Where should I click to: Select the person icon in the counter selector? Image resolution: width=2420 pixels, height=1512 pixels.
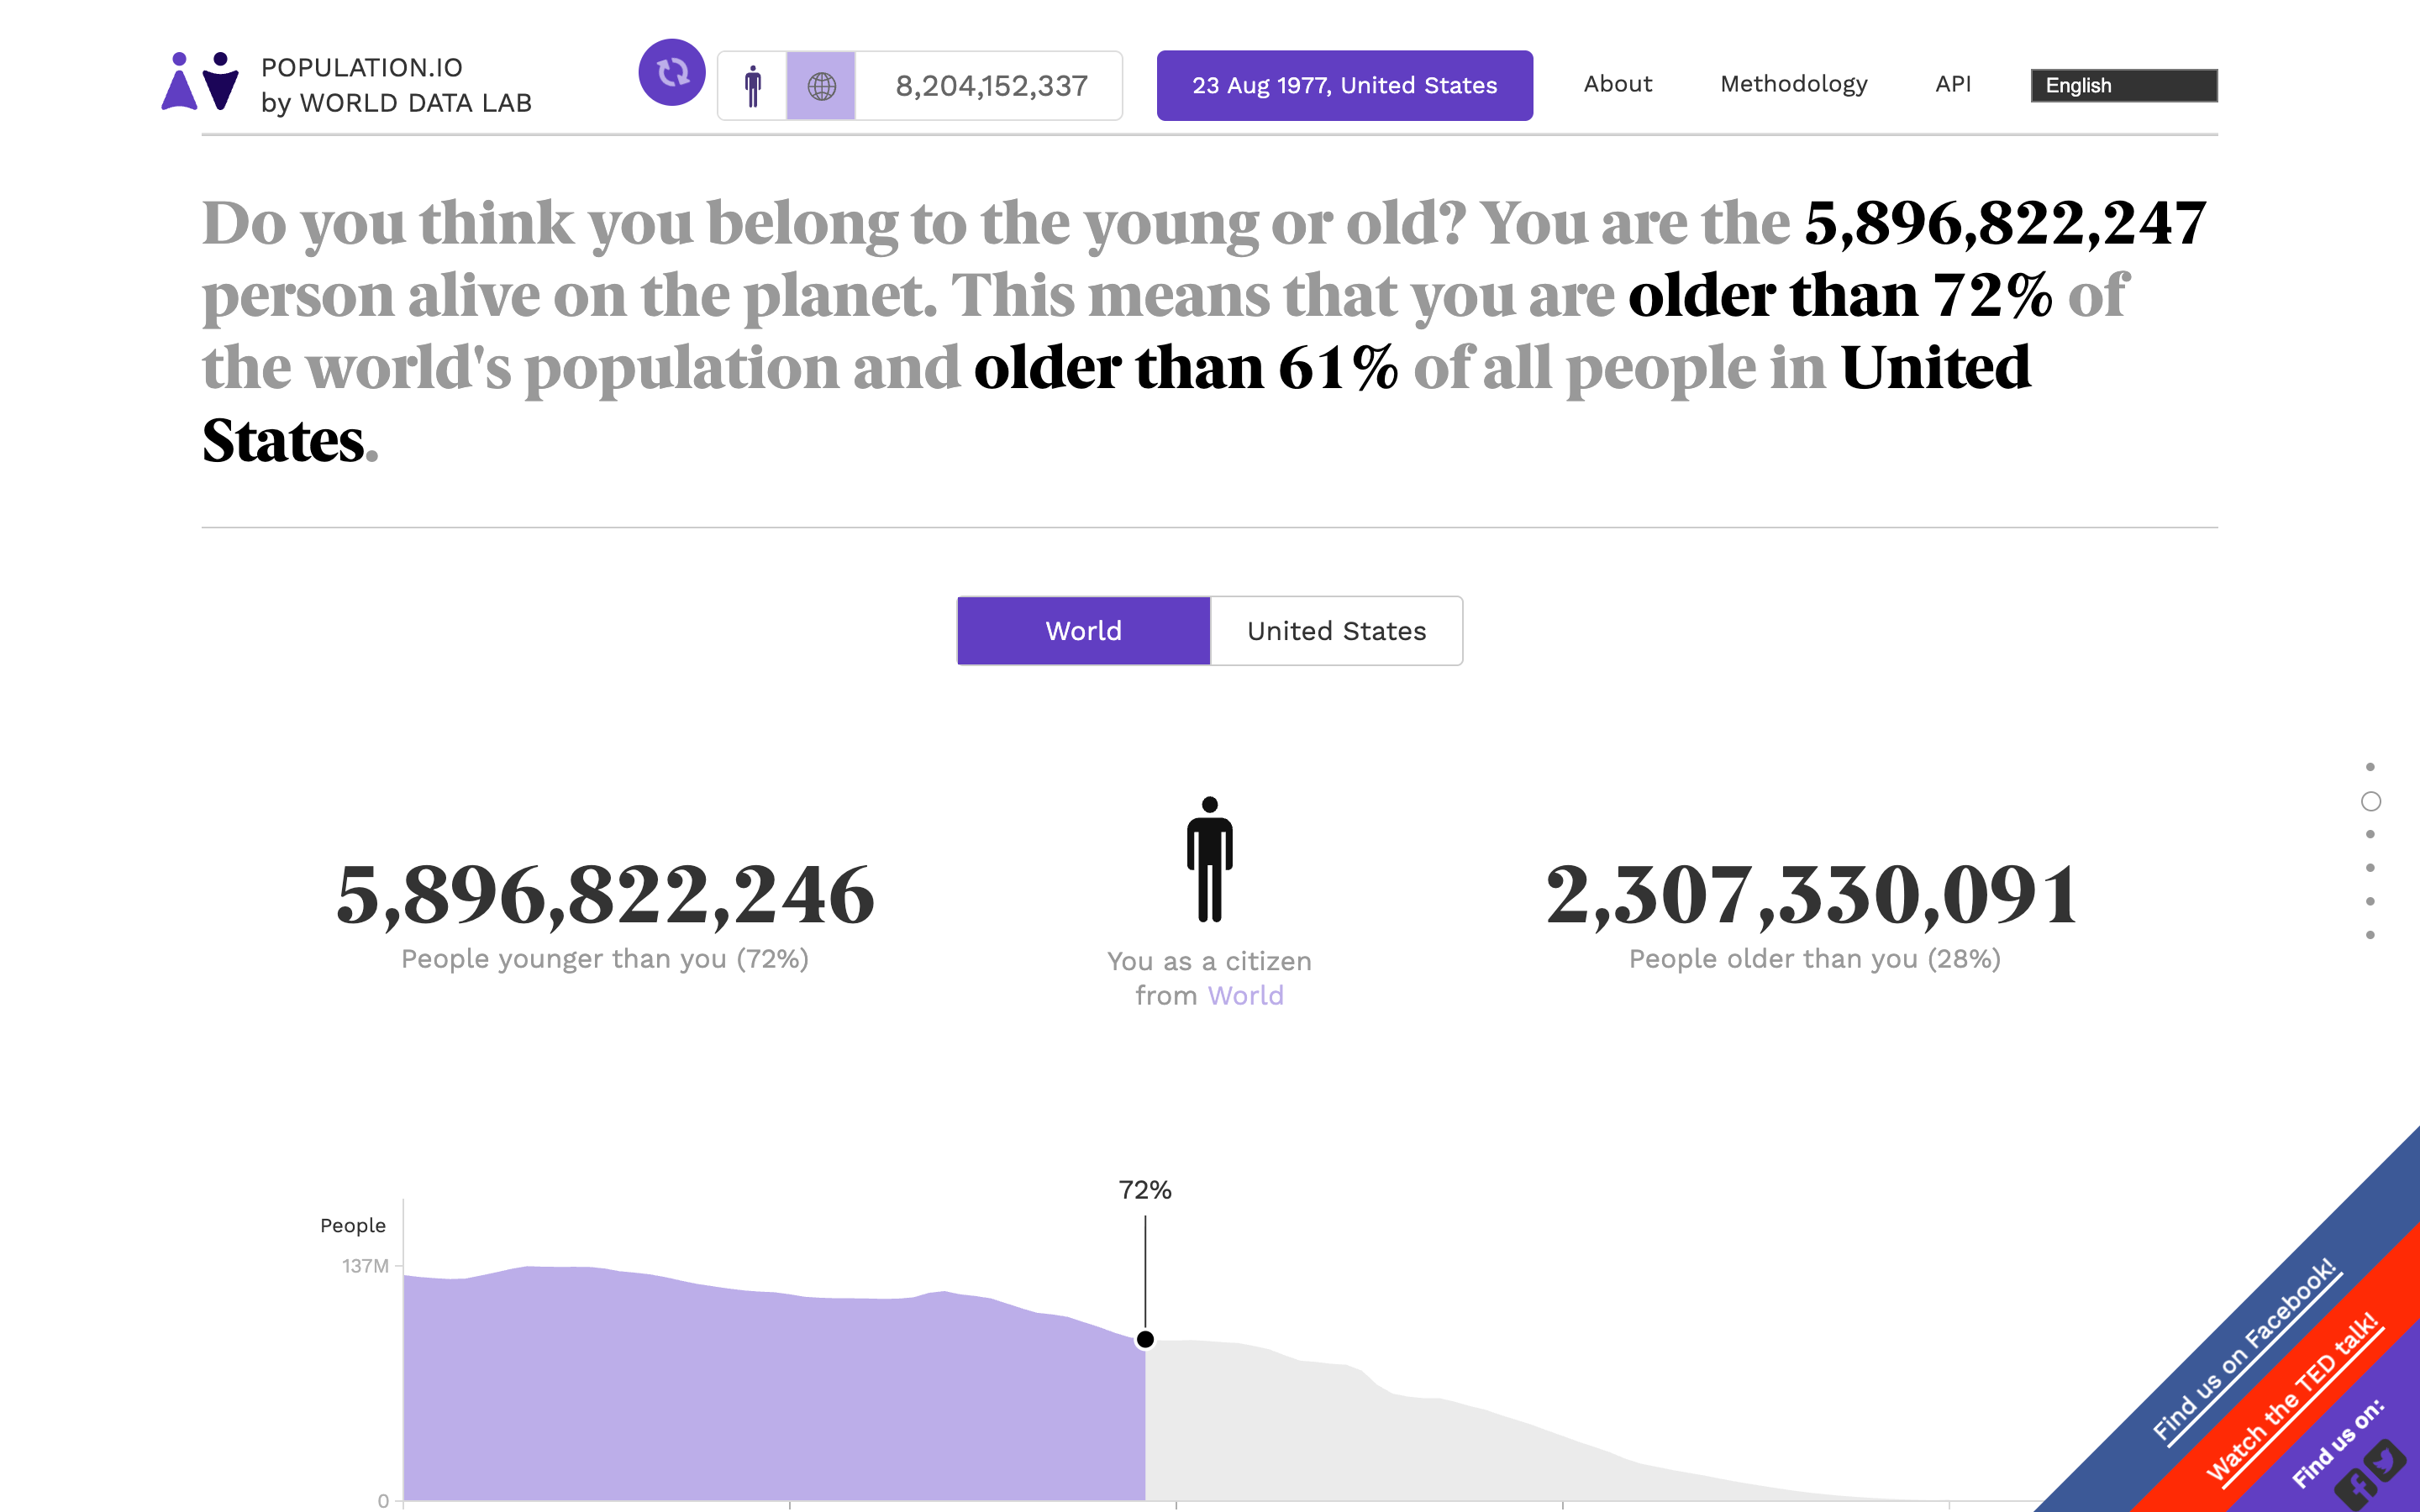point(753,85)
